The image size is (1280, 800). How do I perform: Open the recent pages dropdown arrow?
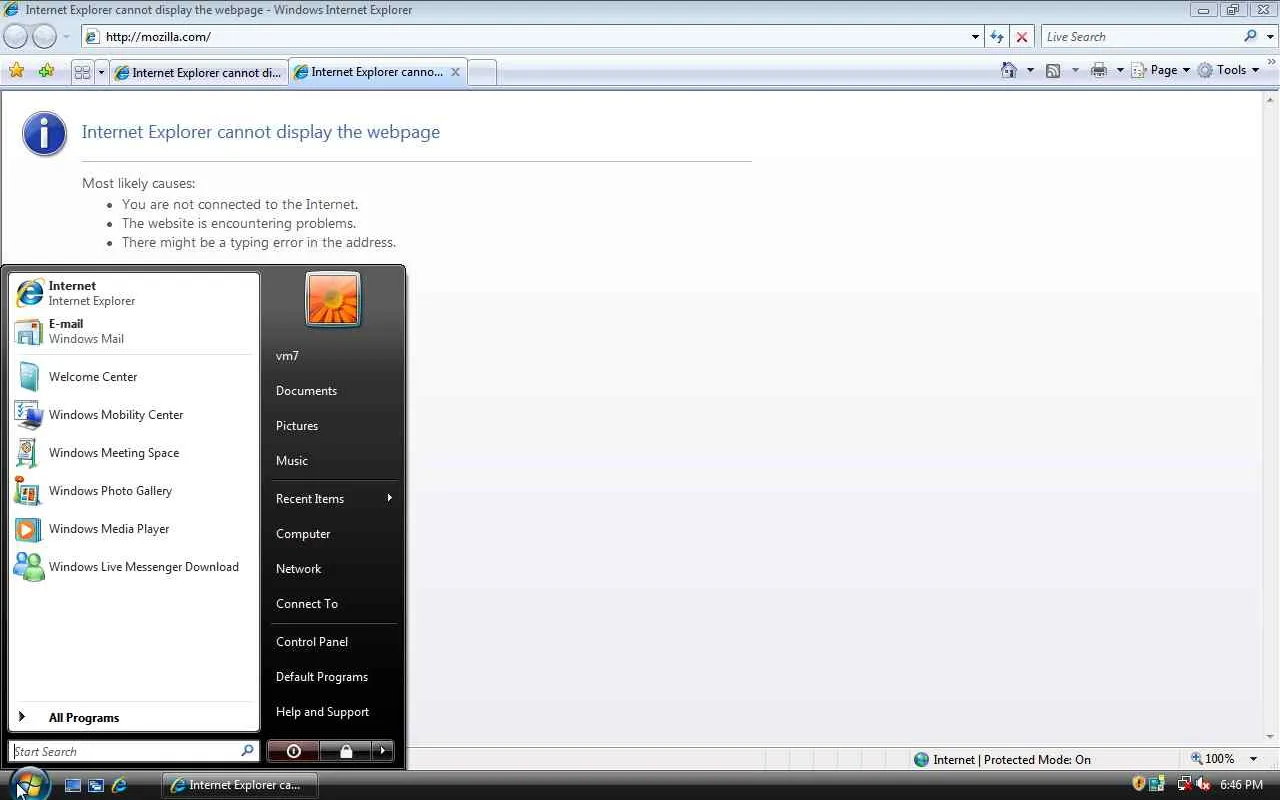tap(66, 37)
